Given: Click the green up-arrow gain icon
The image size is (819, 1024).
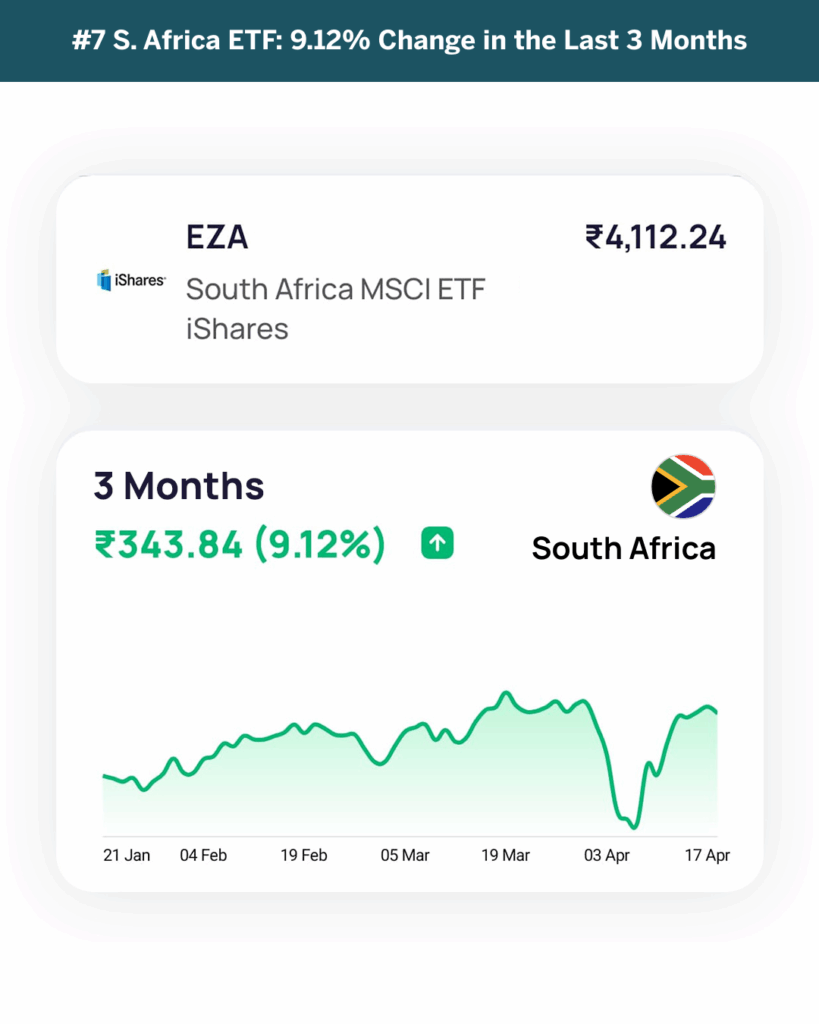Looking at the screenshot, I should click(438, 543).
